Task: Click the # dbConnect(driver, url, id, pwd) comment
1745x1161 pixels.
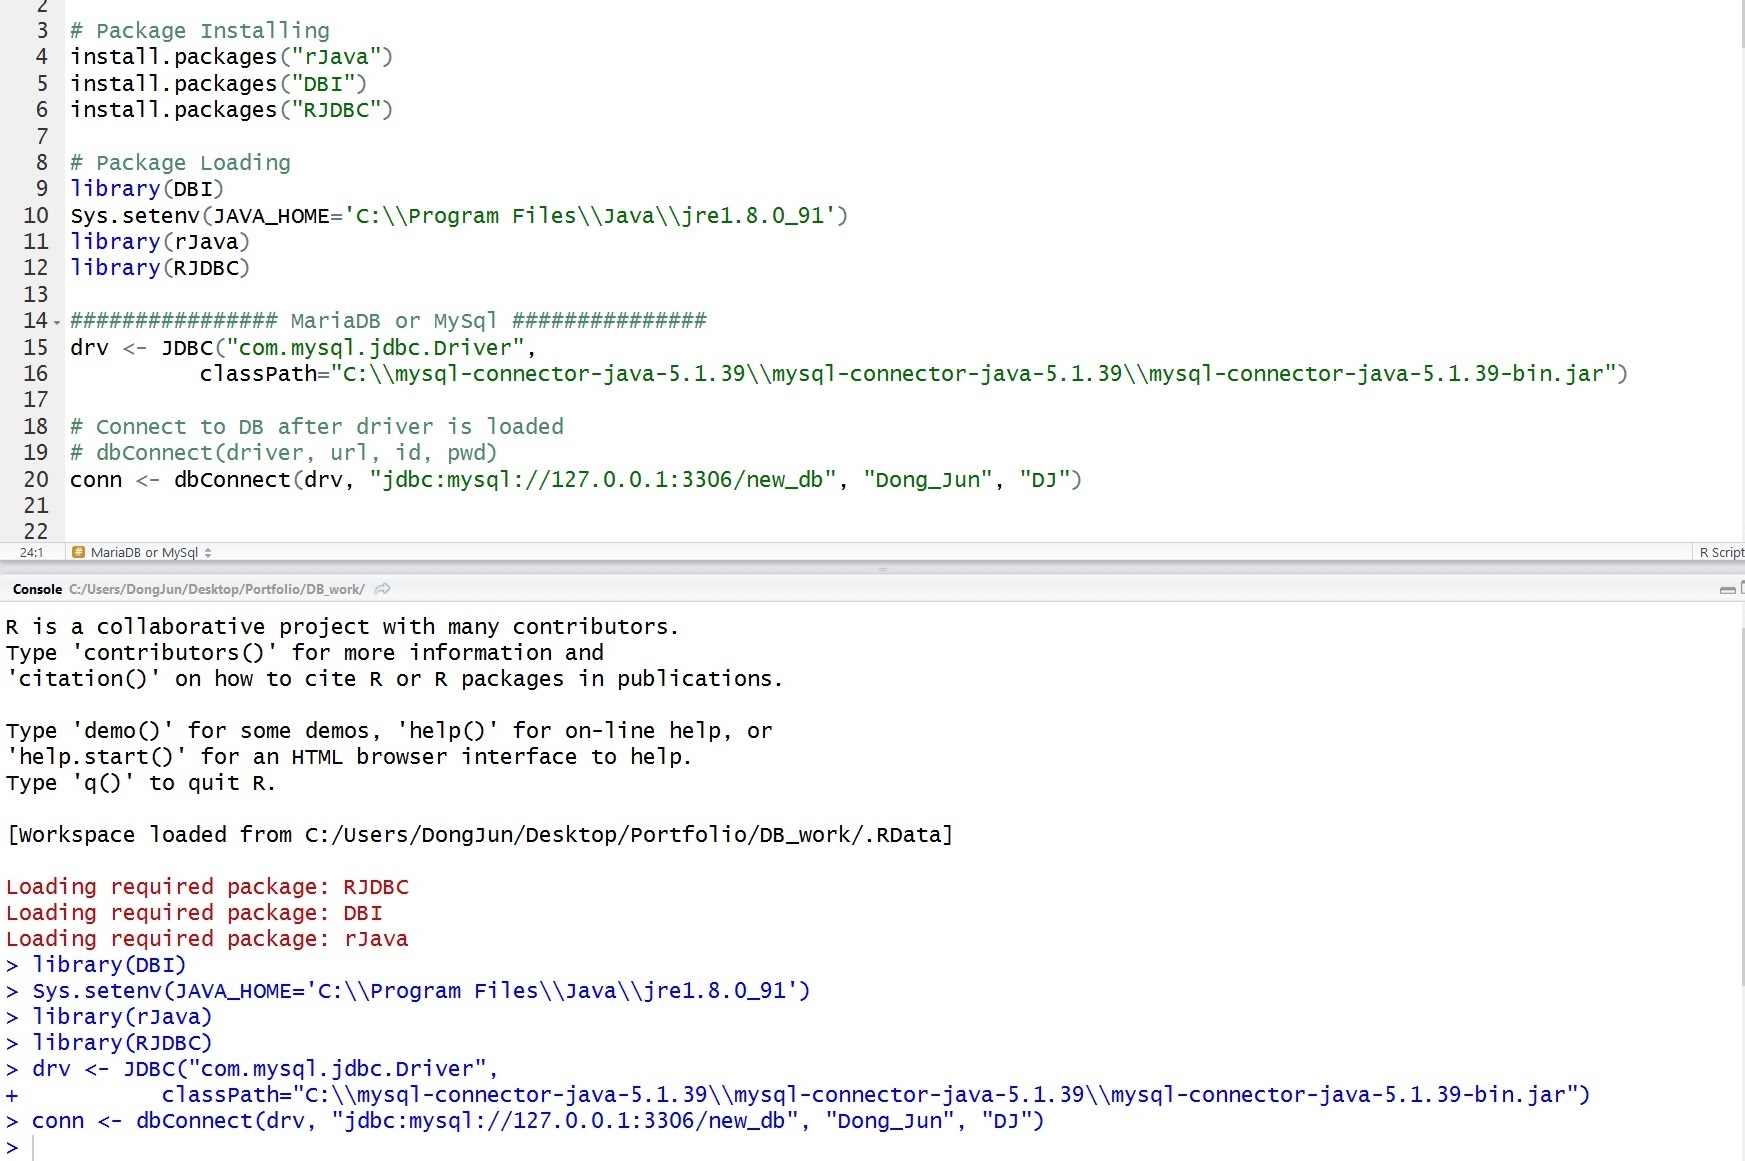Action: tap(283, 453)
